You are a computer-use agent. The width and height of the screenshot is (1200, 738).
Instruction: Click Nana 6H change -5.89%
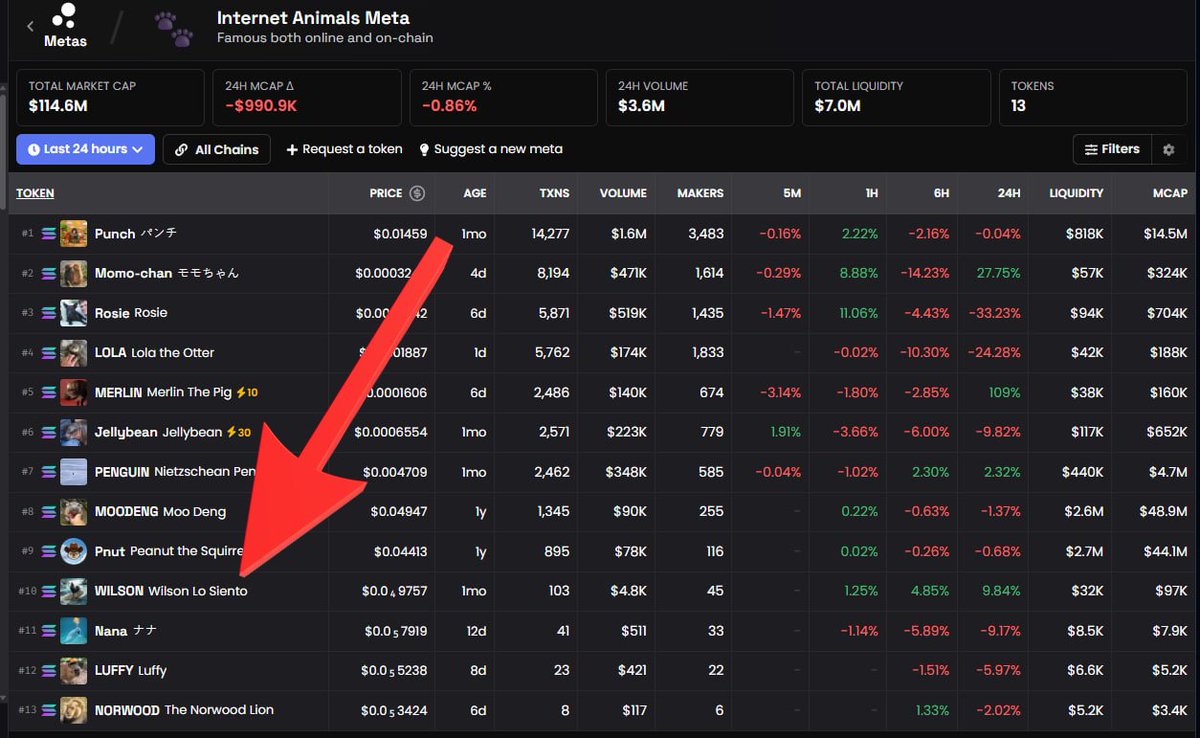click(927, 631)
